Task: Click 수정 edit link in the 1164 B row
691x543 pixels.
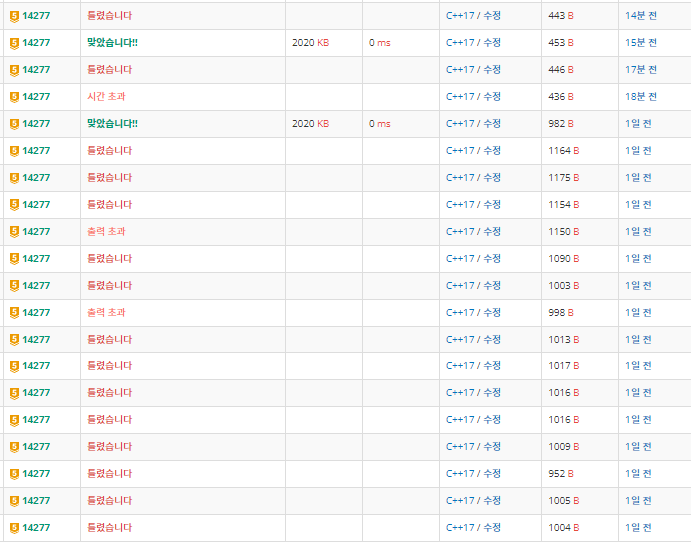Action: 492,151
